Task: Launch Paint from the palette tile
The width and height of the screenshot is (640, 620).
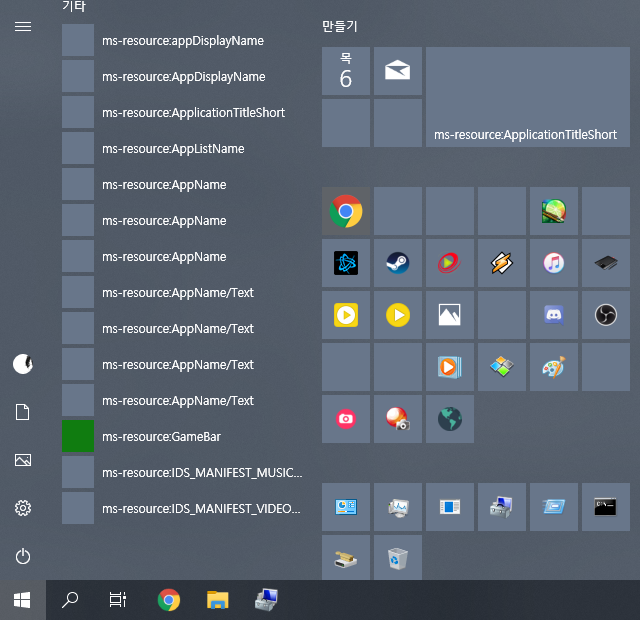Action: coord(553,367)
